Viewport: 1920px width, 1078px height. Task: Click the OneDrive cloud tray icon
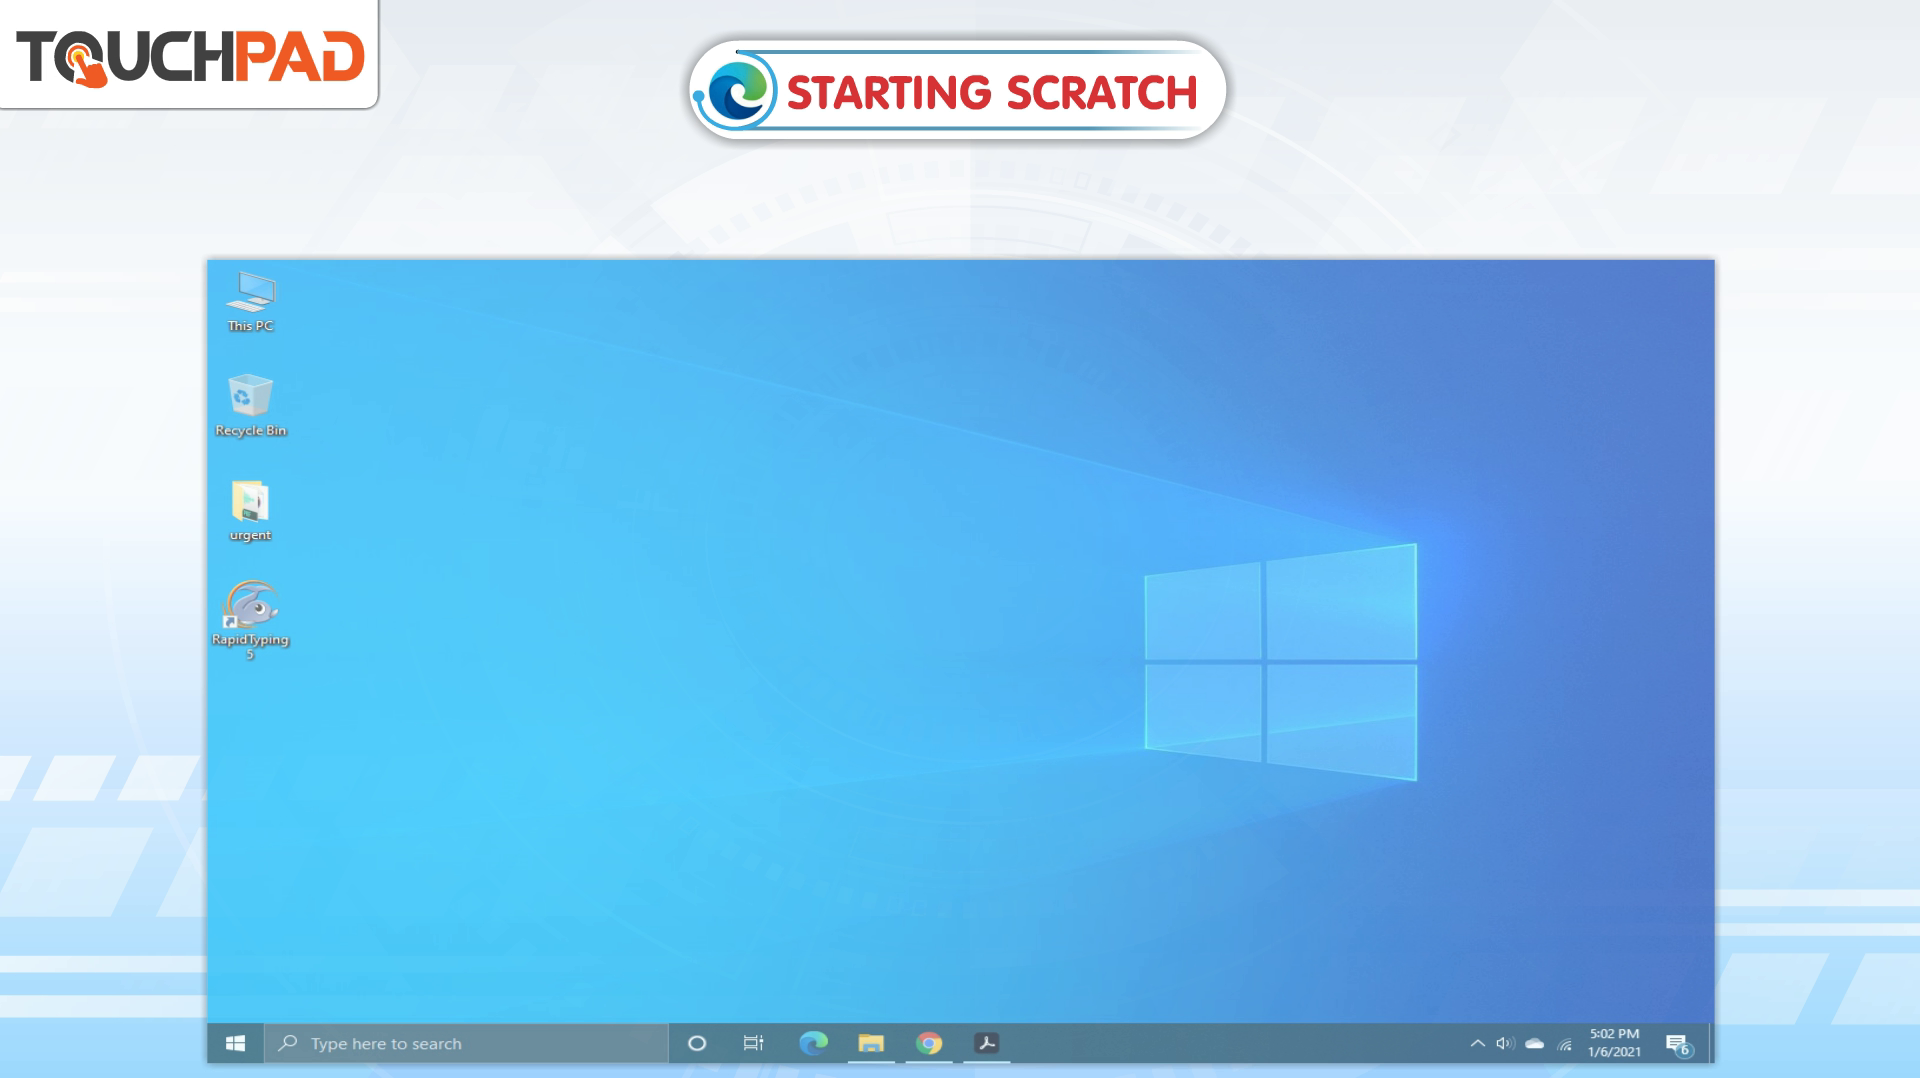1535,1043
